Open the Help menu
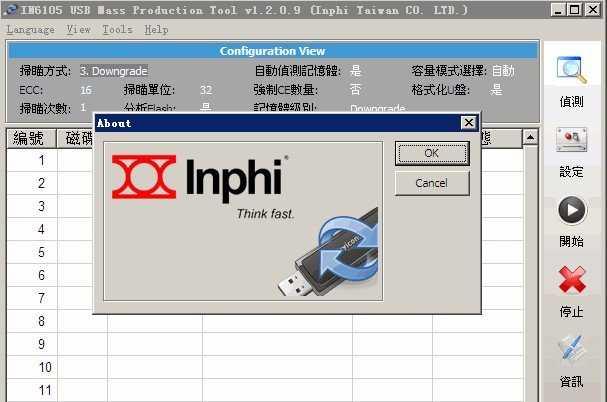 click(x=156, y=30)
